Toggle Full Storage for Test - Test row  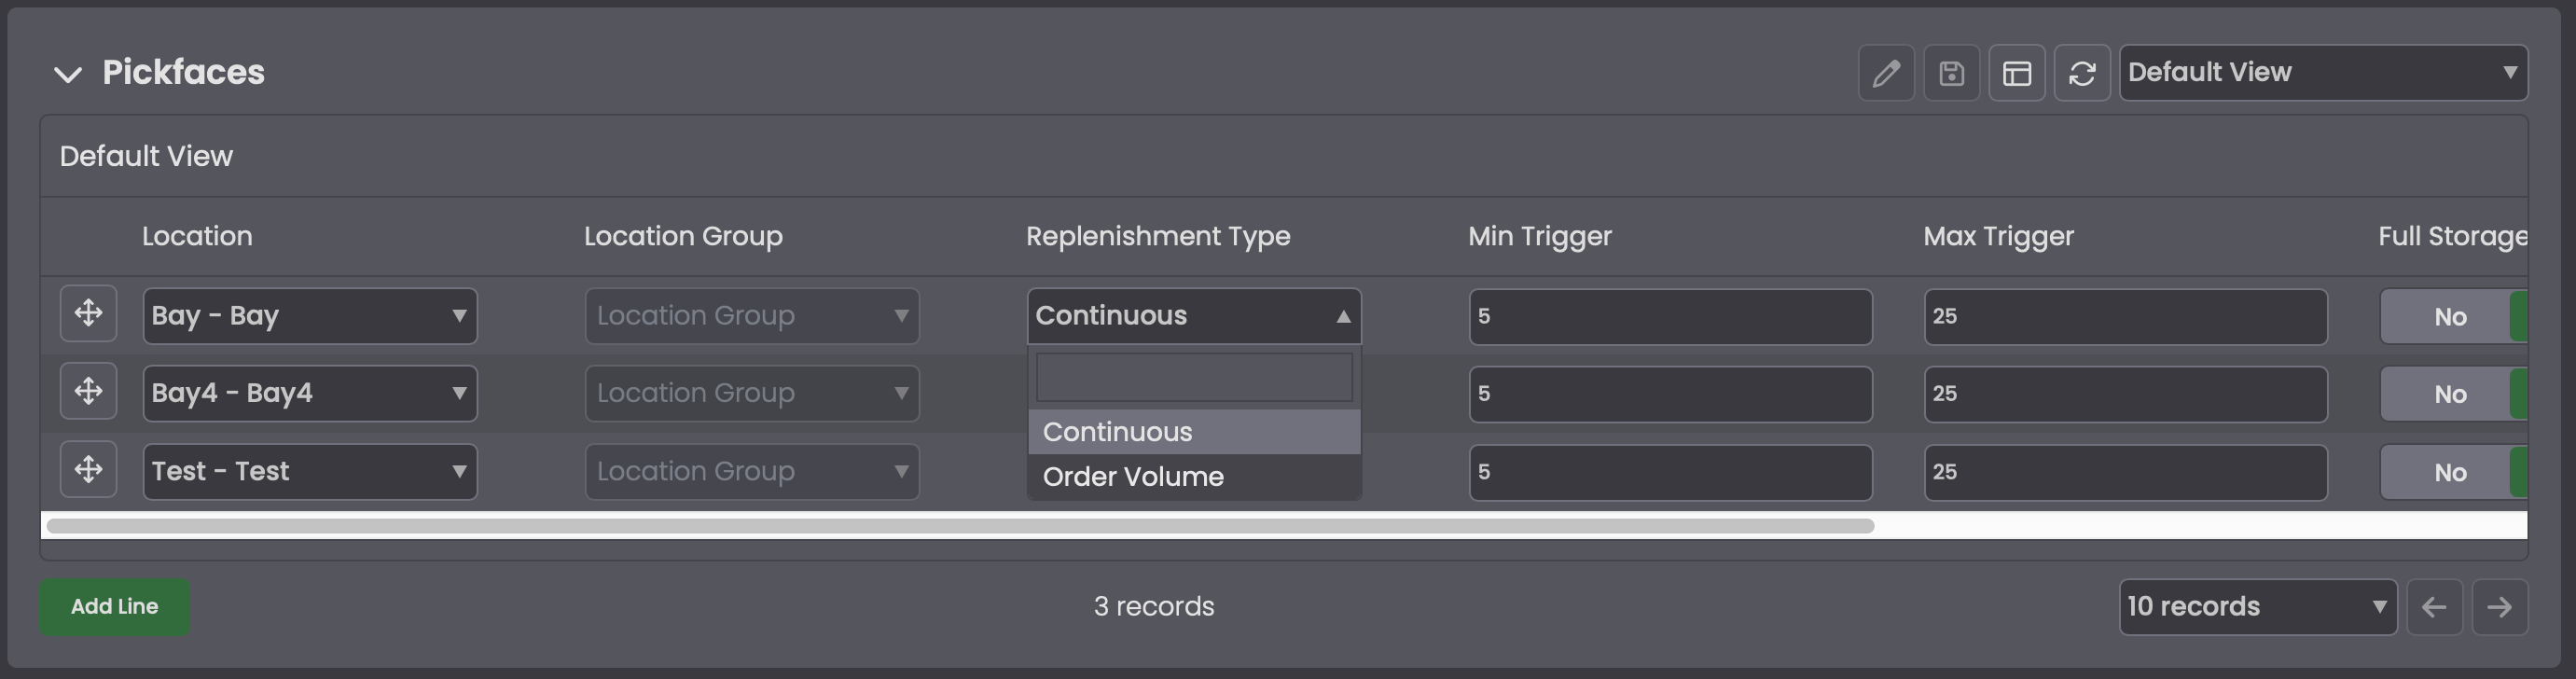(x=2453, y=472)
